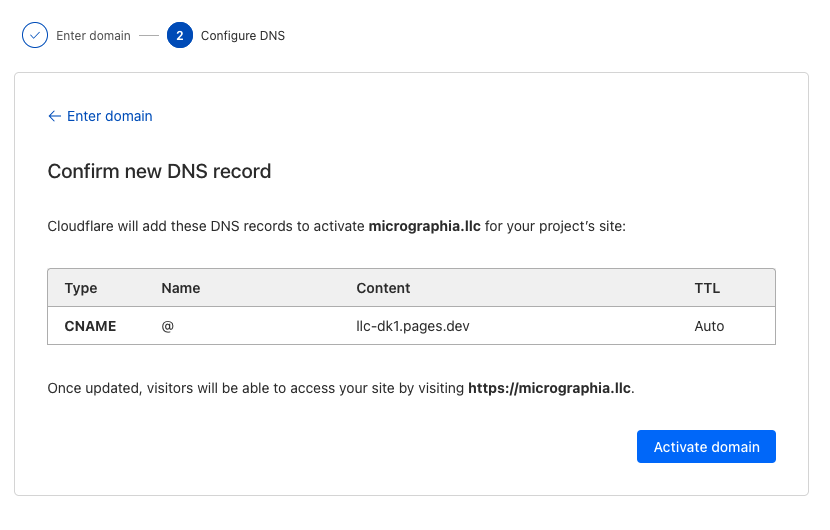This screenshot has width=830, height=530.
Task: Click the CNAME type cell
Action: pos(91,326)
